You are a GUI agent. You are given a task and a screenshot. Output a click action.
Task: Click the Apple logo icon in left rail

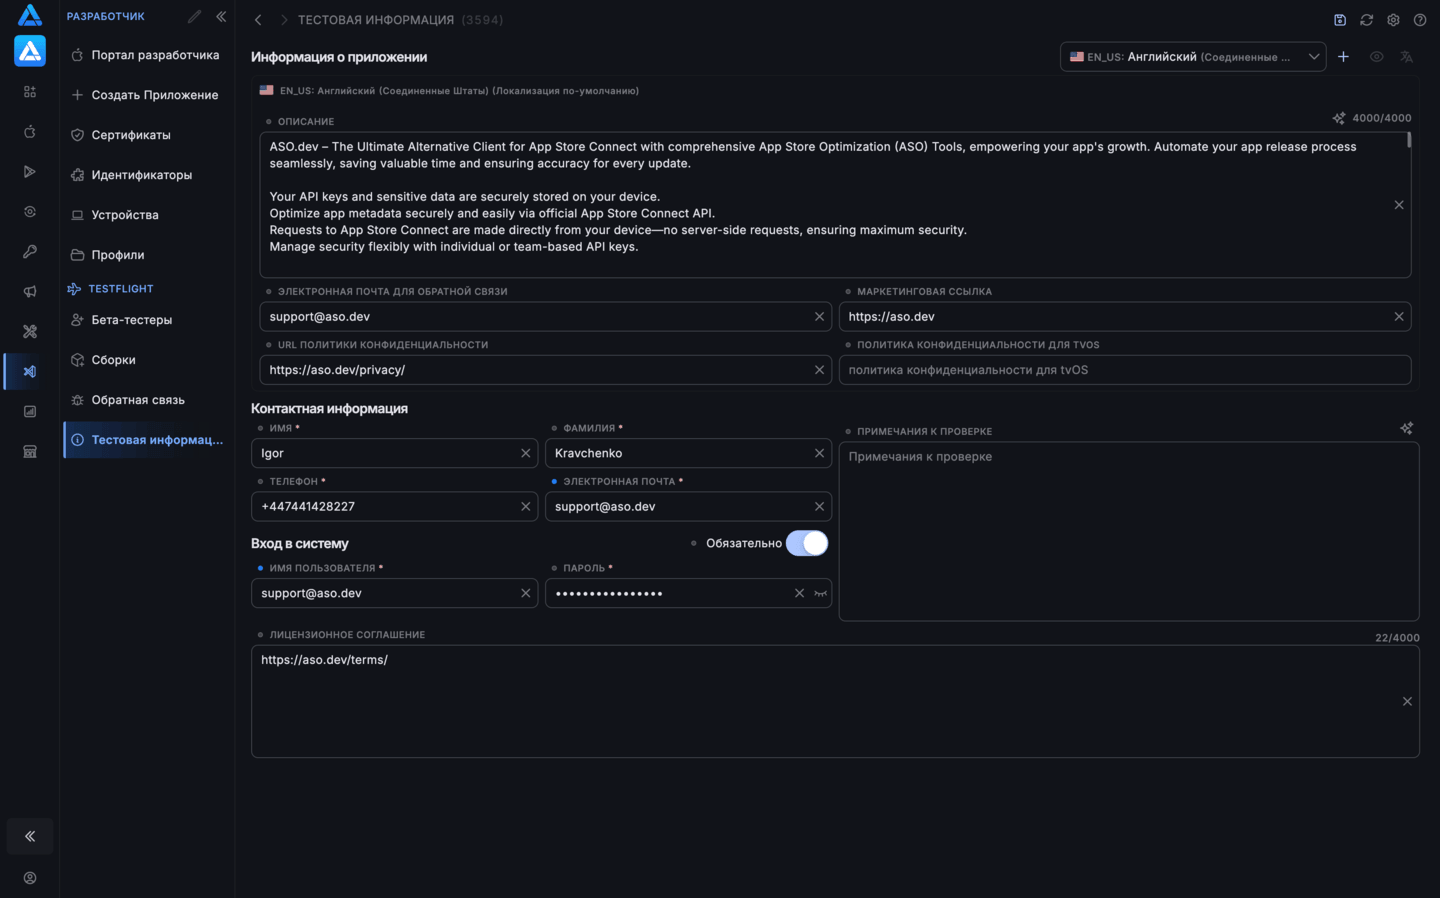click(x=30, y=132)
